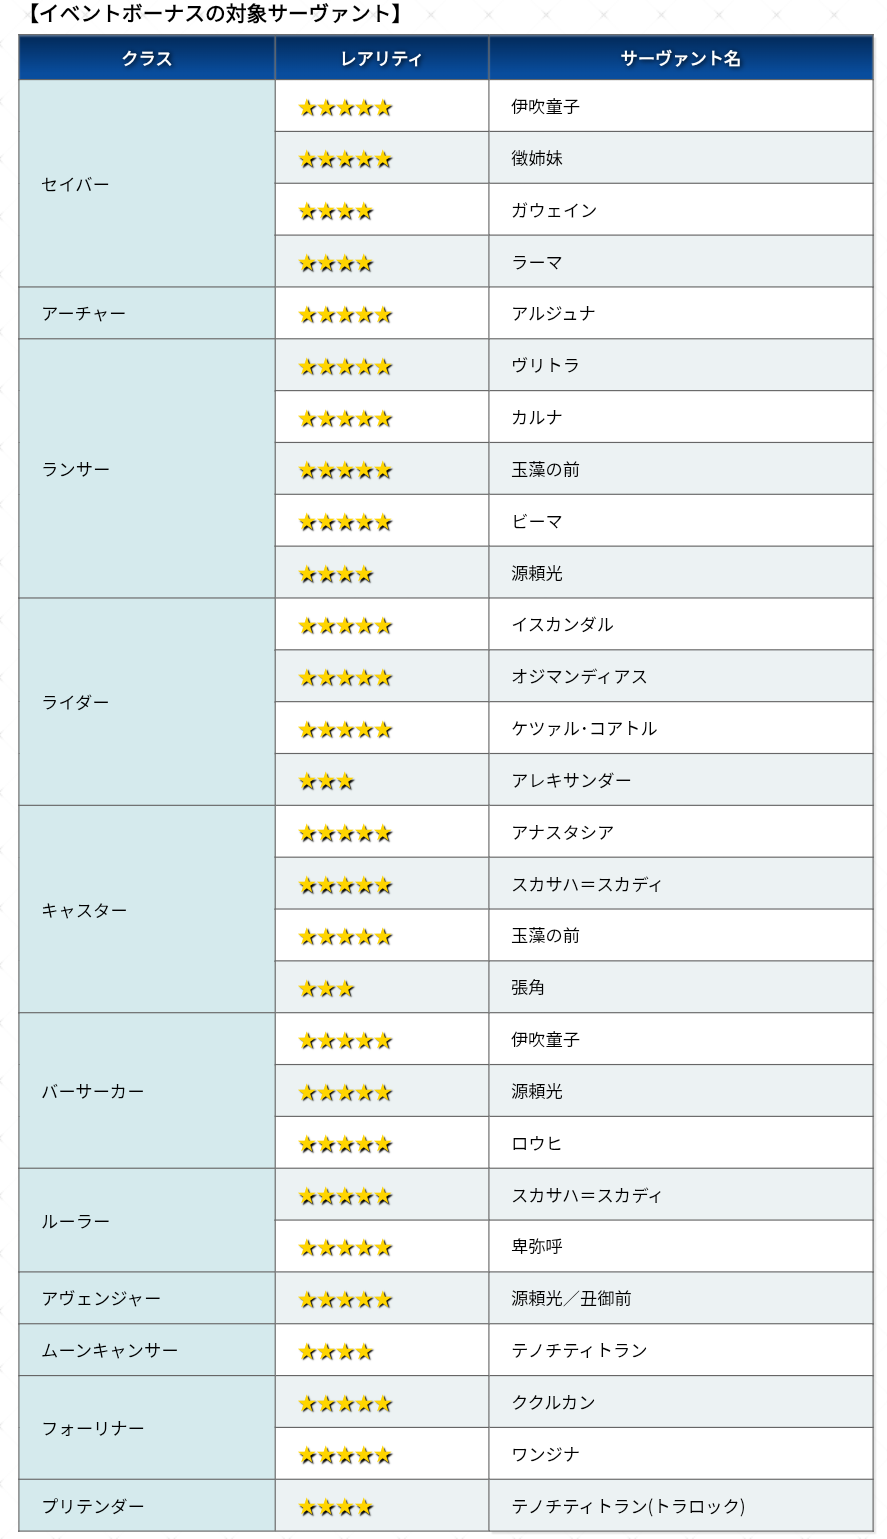Click servant name 源頼光／丑御前
The width and height of the screenshot is (887, 1539).
click(571, 1298)
